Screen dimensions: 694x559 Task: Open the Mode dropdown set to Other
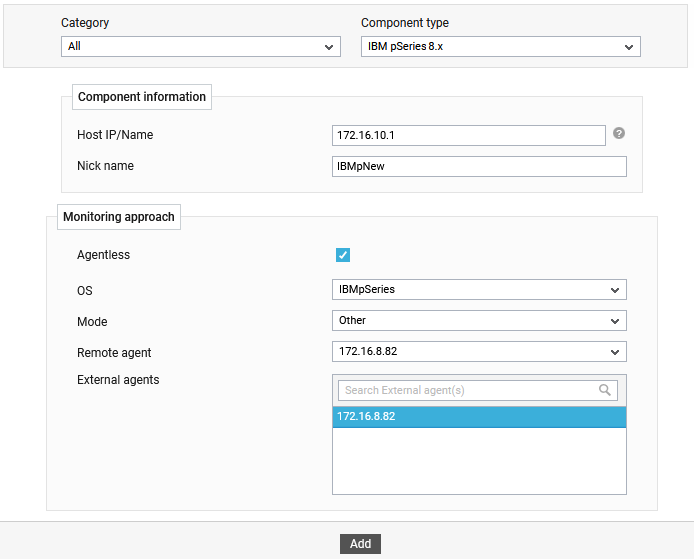pos(479,320)
